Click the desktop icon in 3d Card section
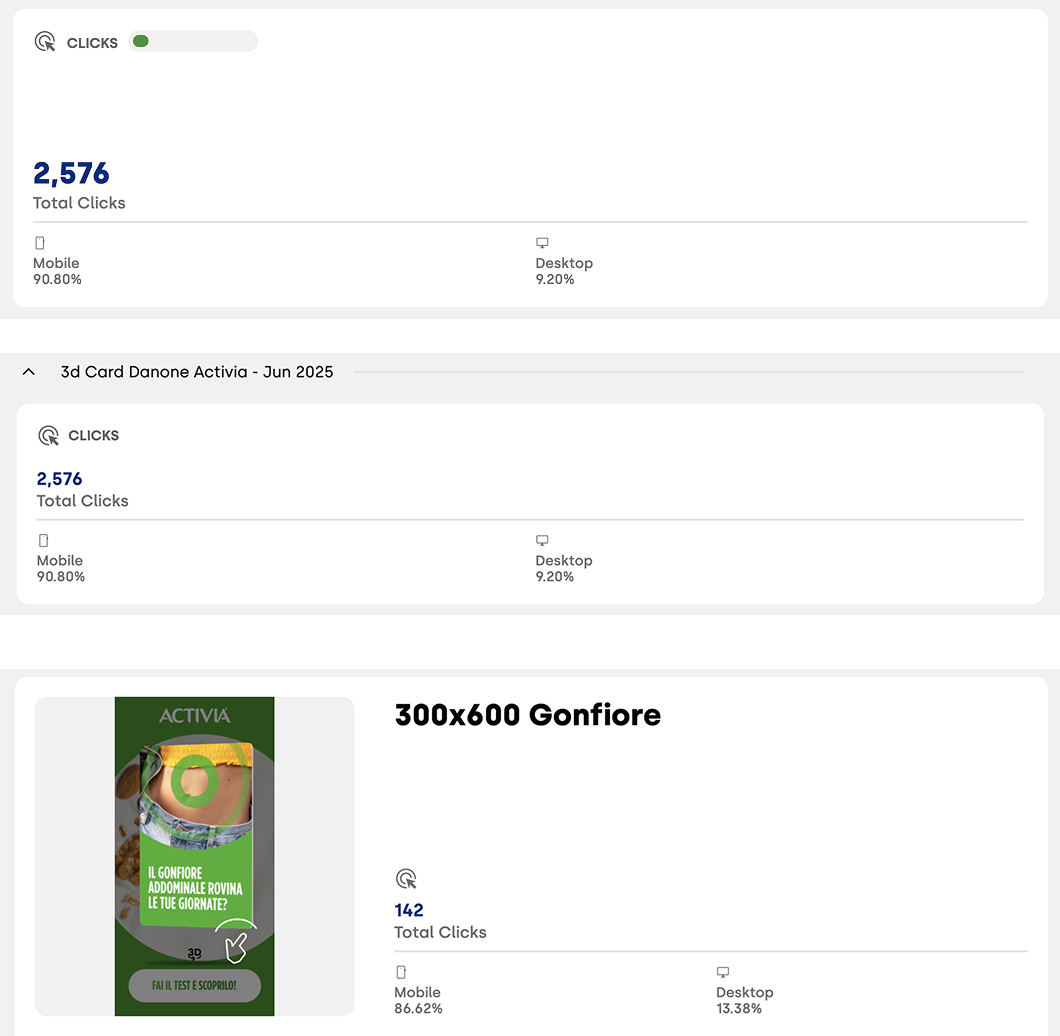The height and width of the screenshot is (1036, 1060). pos(542,540)
